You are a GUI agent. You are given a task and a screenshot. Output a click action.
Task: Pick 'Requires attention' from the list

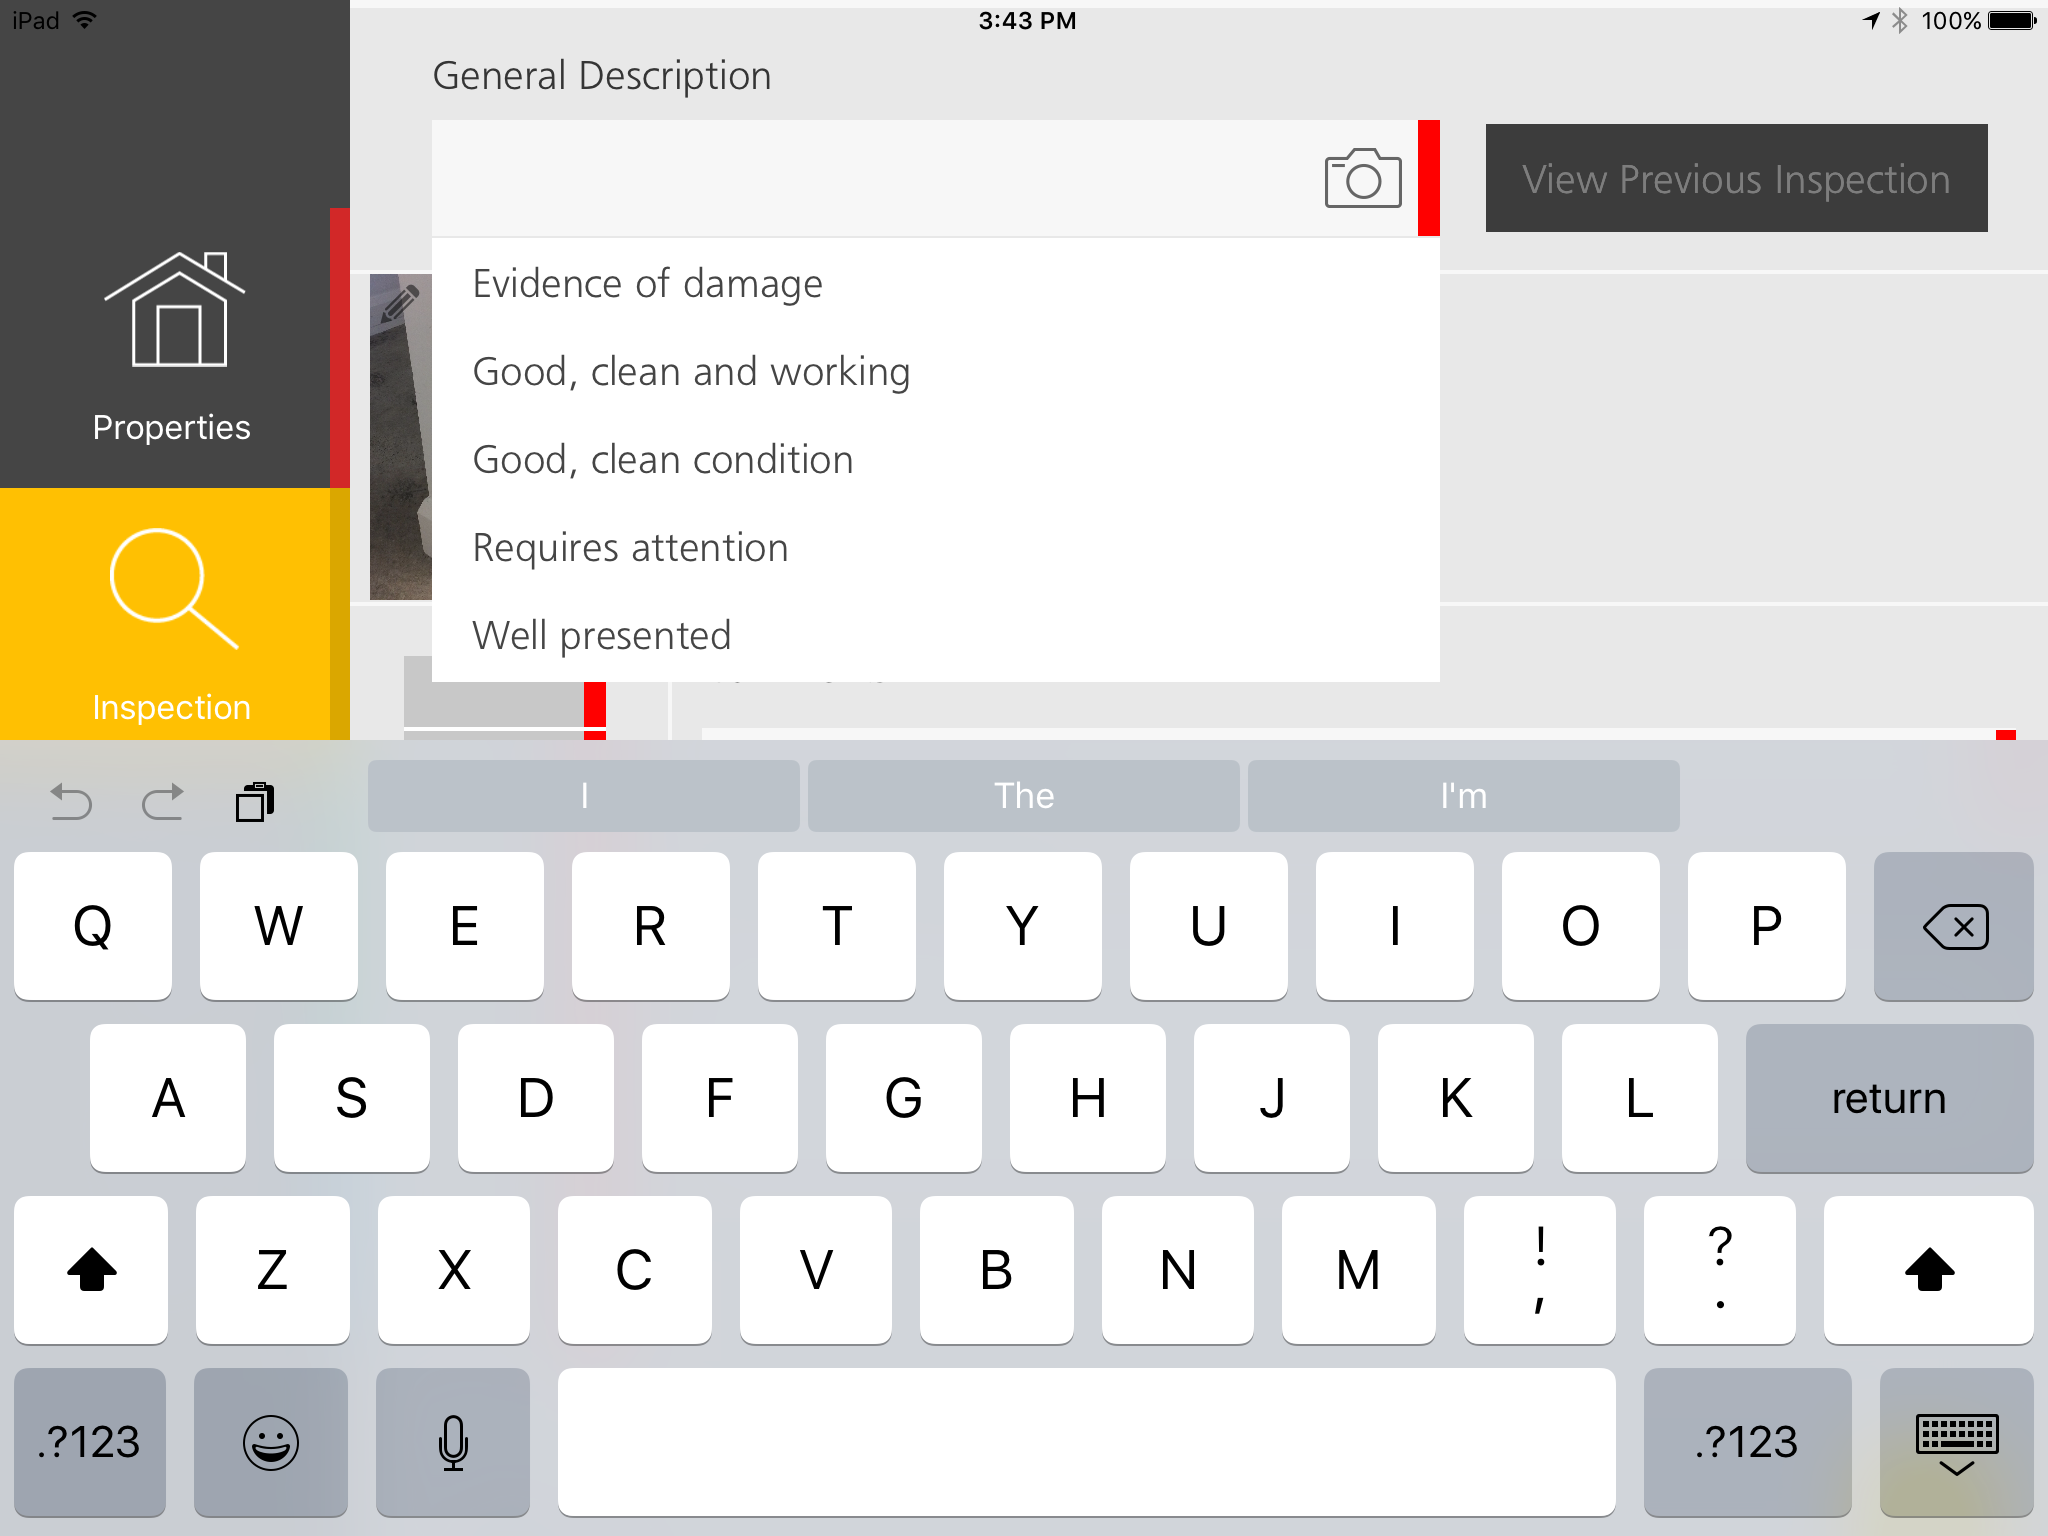[935, 548]
